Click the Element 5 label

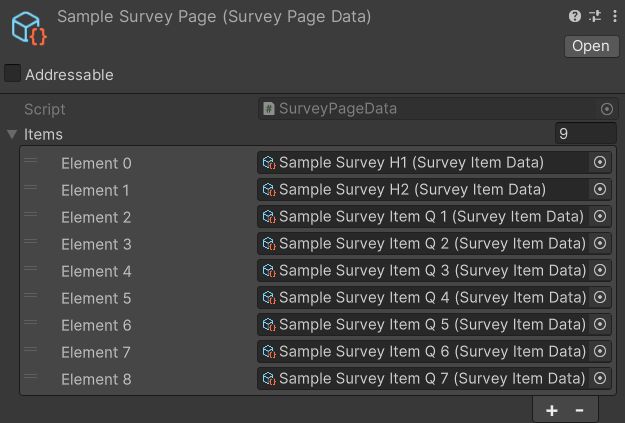[96, 299]
